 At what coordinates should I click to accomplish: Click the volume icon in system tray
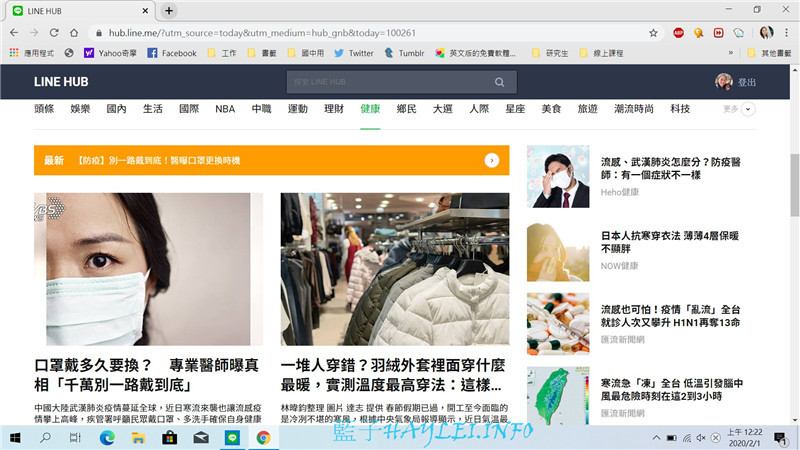point(701,438)
